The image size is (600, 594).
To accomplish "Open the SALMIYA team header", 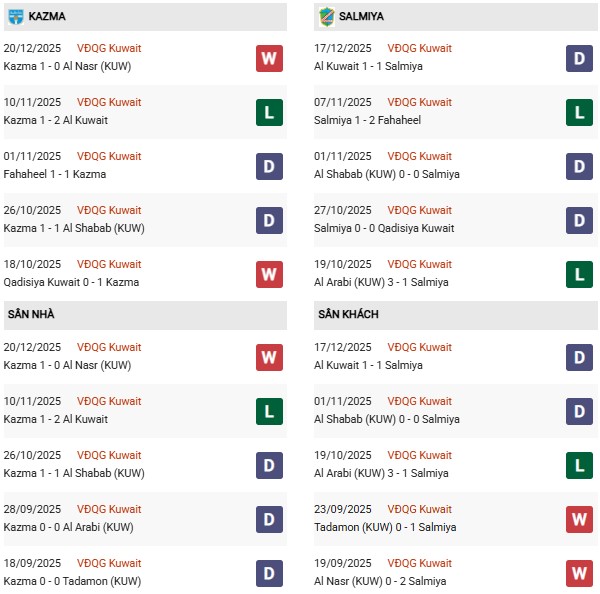I will pyautogui.click(x=361, y=17).
